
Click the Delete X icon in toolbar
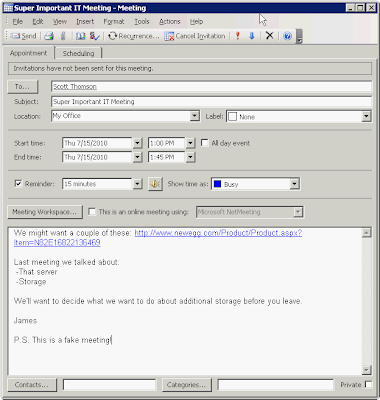coord(270,36)
